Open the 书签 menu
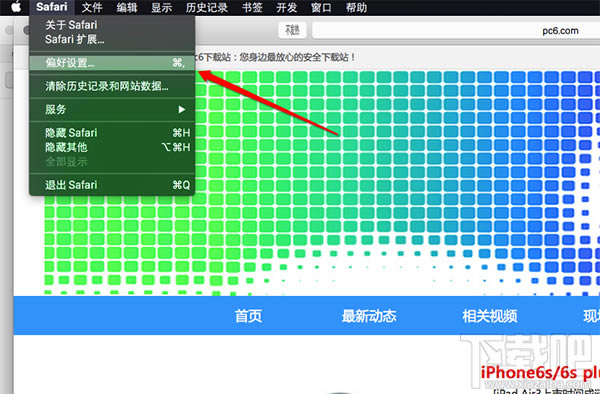The image size is (600, 394). [252, 7]
